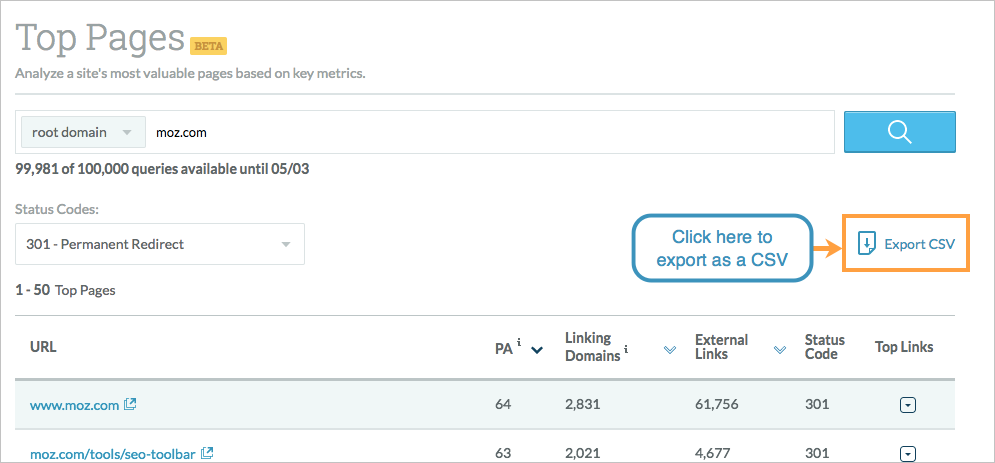Open the moz.com/tools/seo-toolbar link

pos(112,454)
